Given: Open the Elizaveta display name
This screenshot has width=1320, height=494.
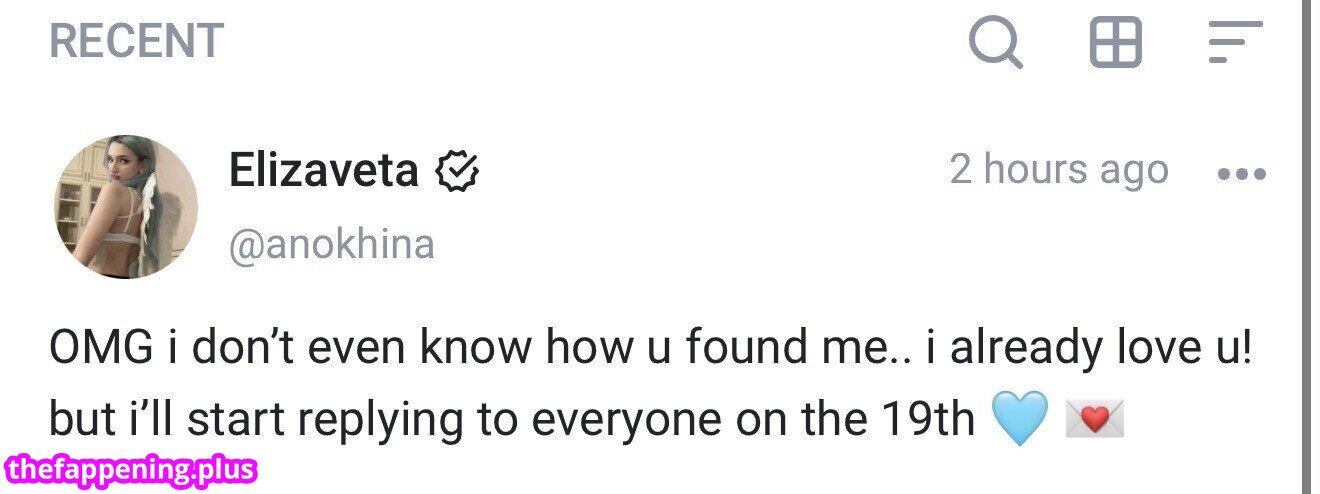Looking at the screenshot, I should pos(323,170).
